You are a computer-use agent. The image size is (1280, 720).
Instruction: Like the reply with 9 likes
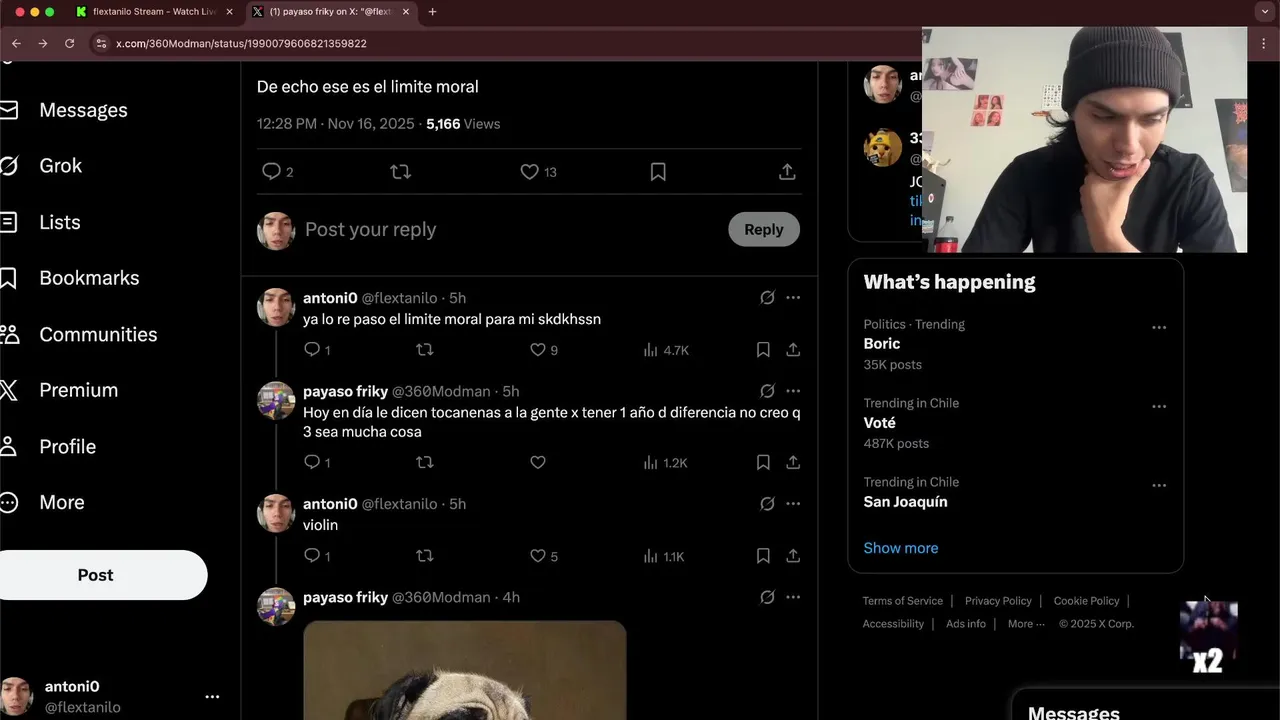[x=538, y=350]
